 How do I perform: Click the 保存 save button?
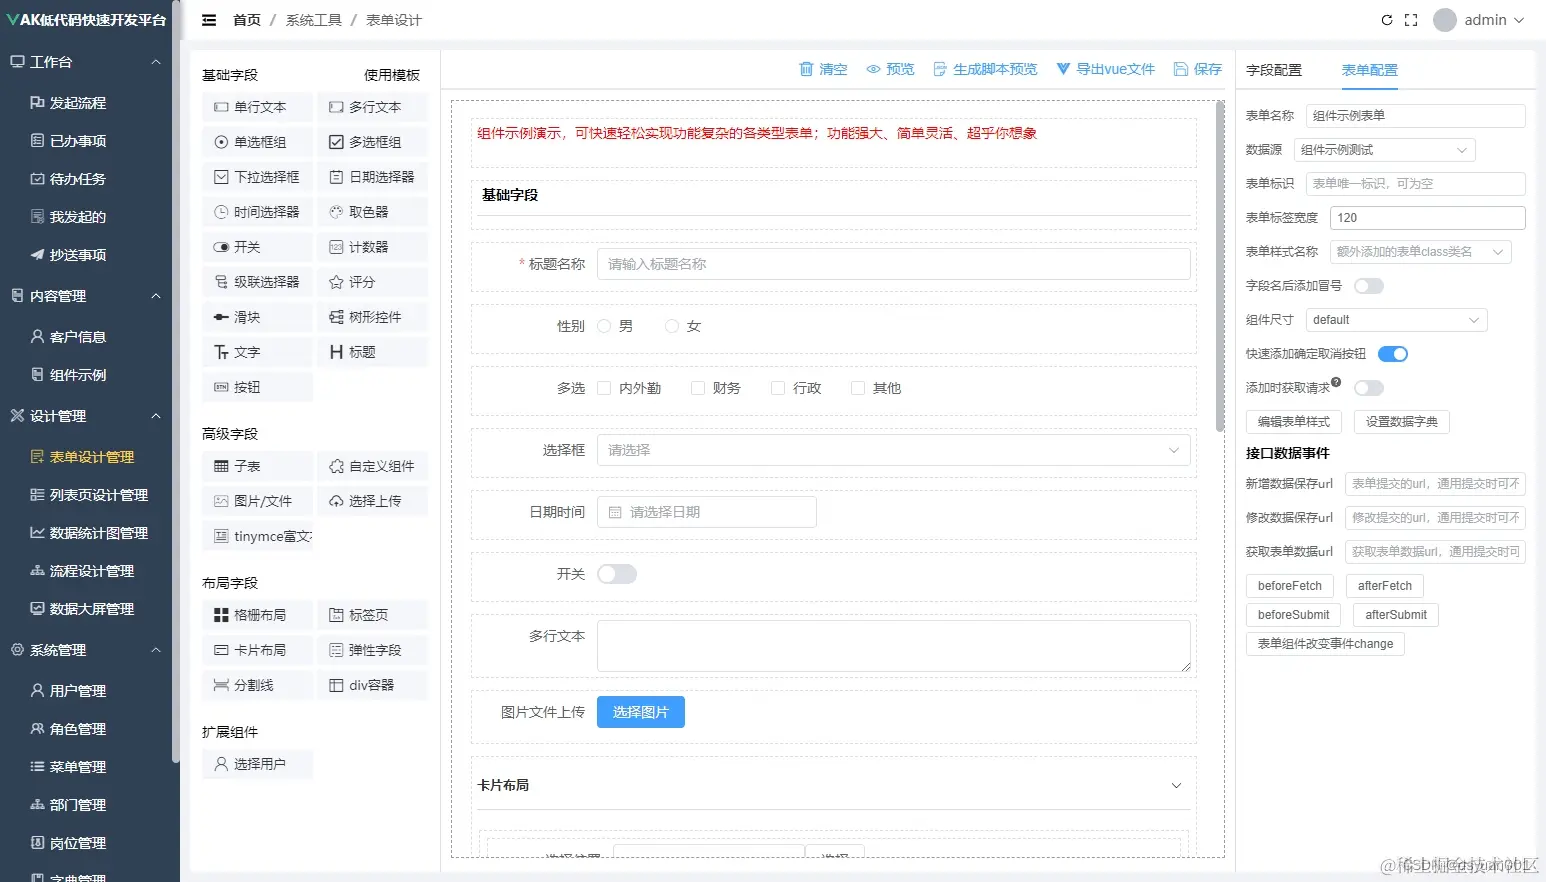click(x=1197, y=68)
